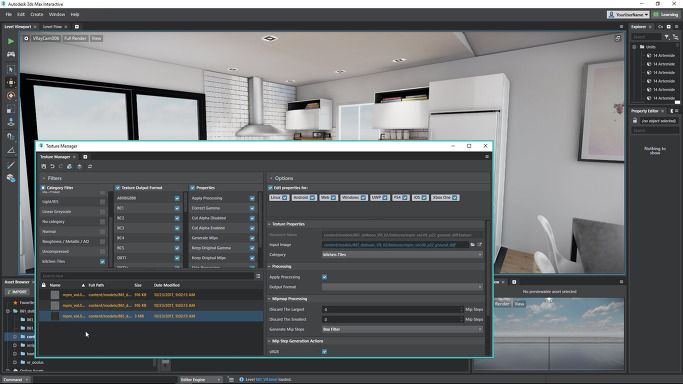Collapse the Filters section
The width and height of the screenshot is (683, 384).
pos(44,179)
